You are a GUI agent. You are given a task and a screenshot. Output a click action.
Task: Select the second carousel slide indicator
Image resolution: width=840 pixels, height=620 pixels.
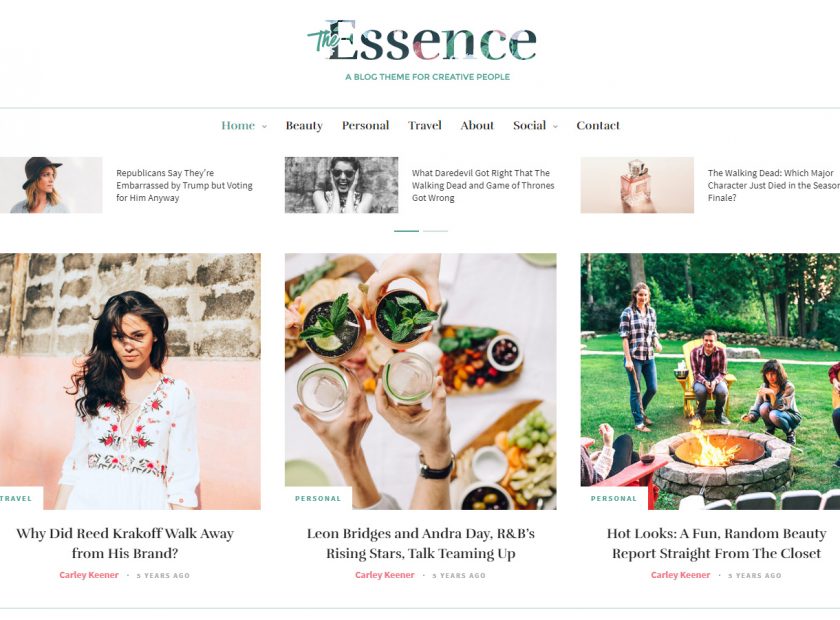pyautogui.click(x=436, y=231)
